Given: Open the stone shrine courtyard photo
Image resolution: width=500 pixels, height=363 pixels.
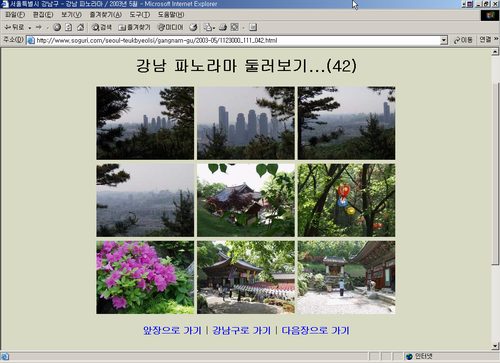Looking at the screenshot, I should [x=346, y=277].
